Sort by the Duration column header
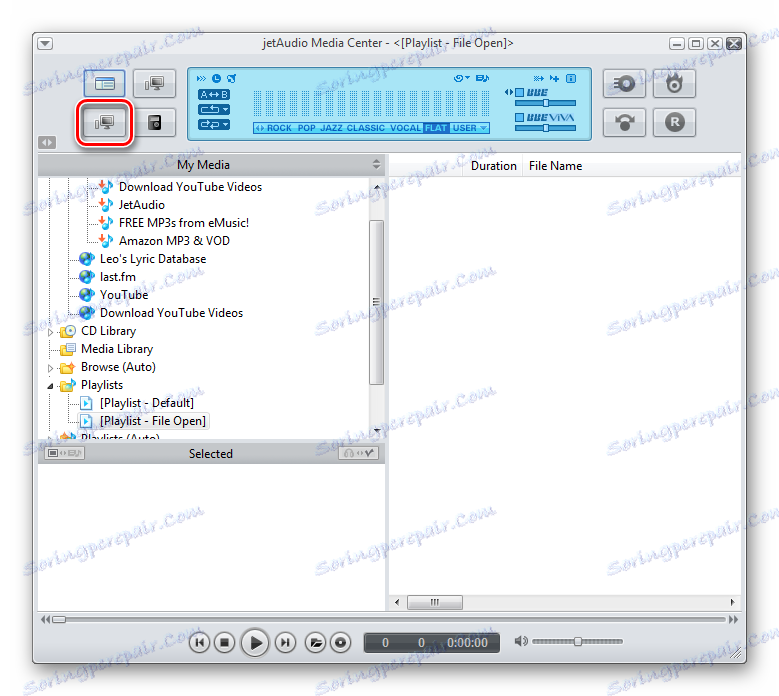Viewport: 779px width, 696px height. (x=493, y=166)
